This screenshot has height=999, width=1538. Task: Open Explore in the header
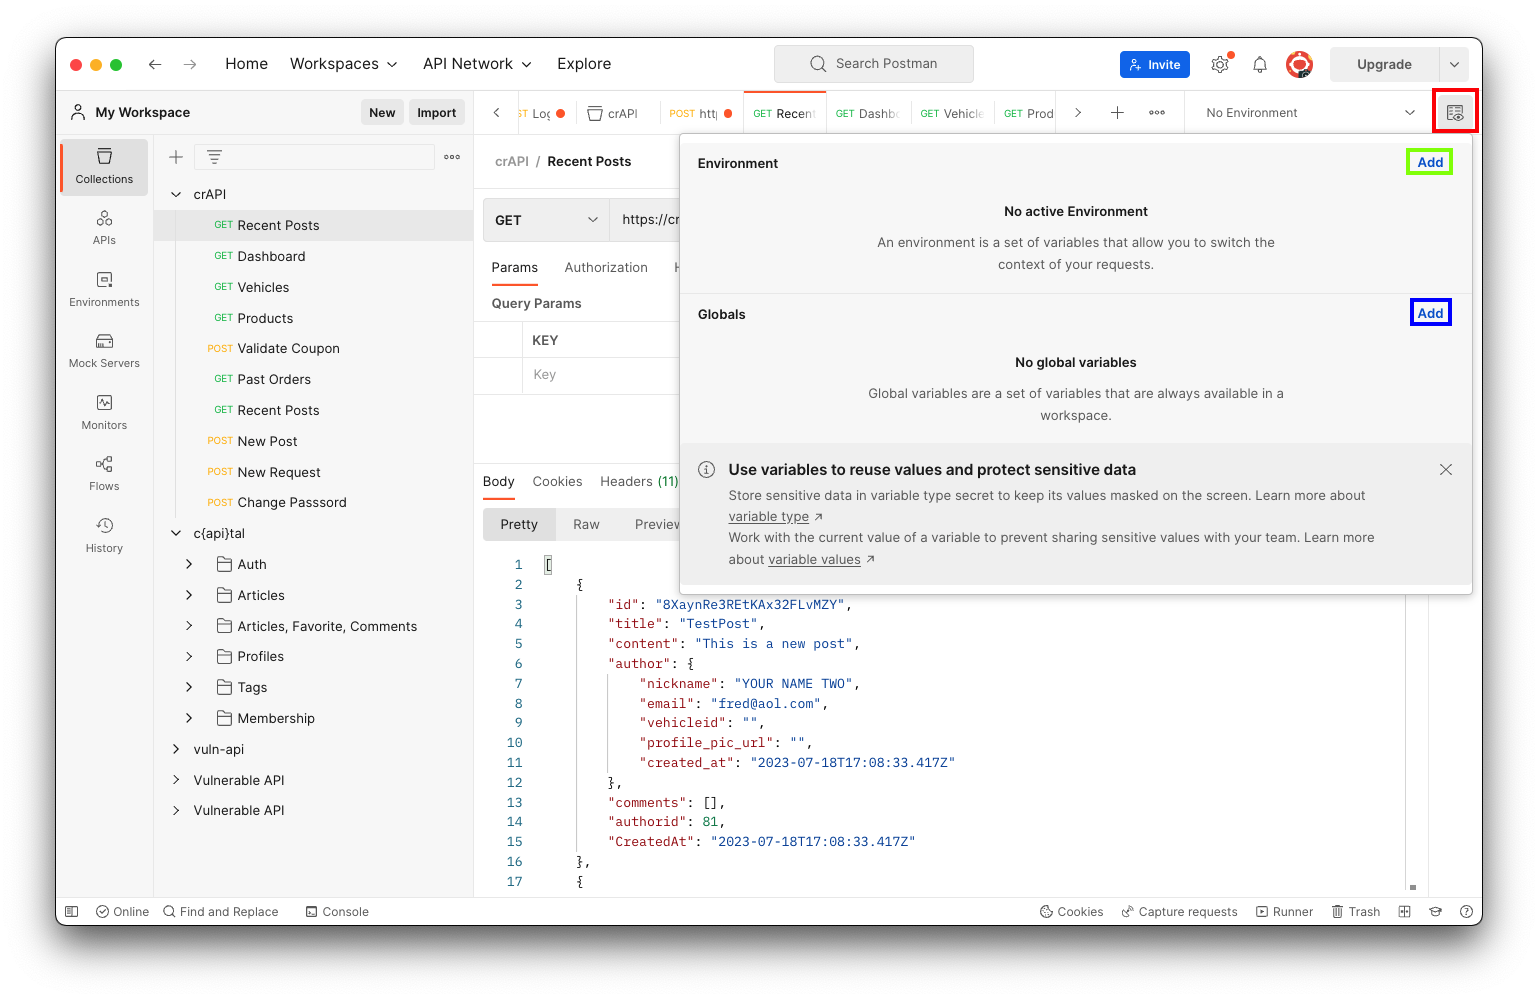(584, 64)
